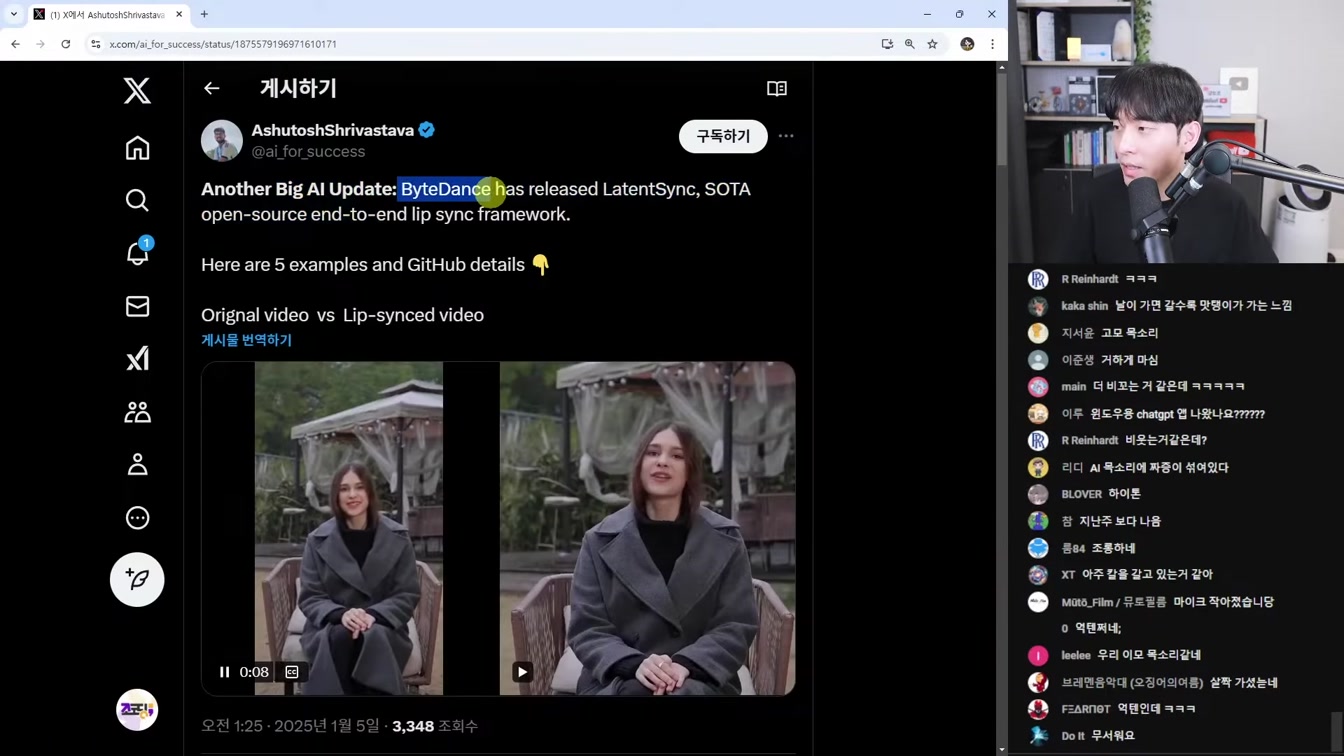Open Notifications bell with 1 badge
Screen dimensions: 1344x756
(137, 253)
